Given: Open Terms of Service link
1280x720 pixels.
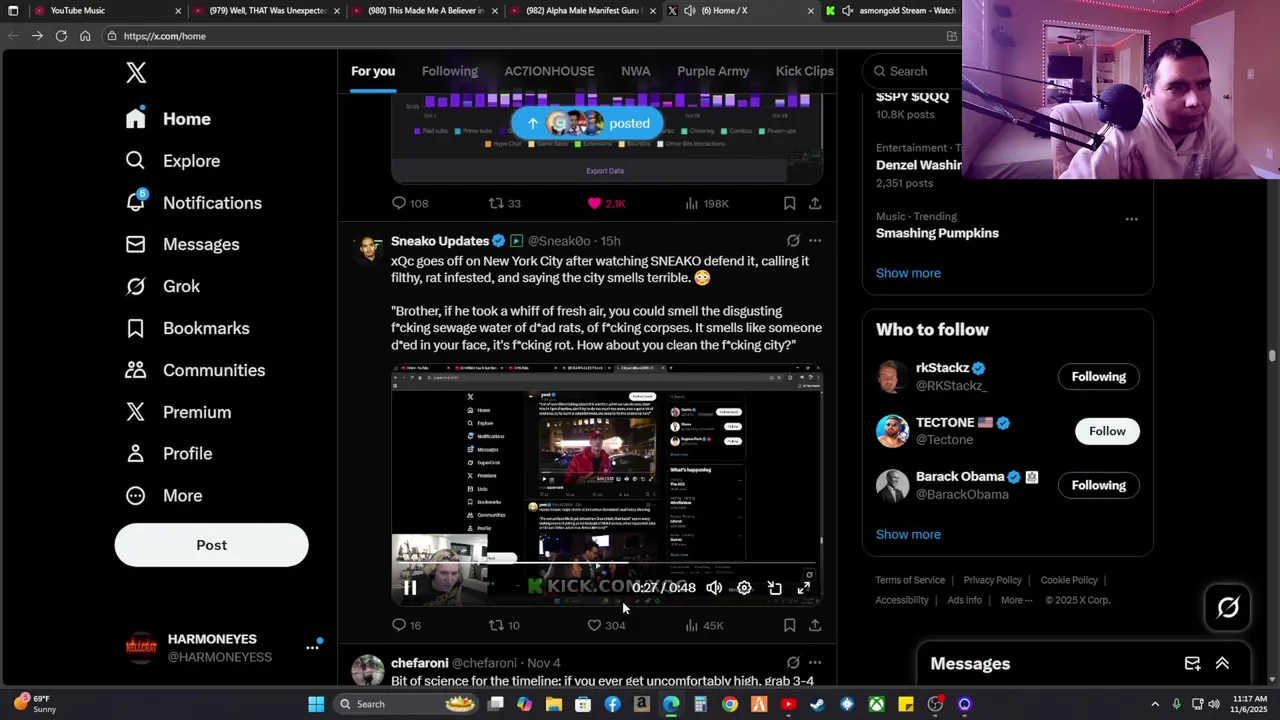Looking at the screenshot, I should [910, 580].
